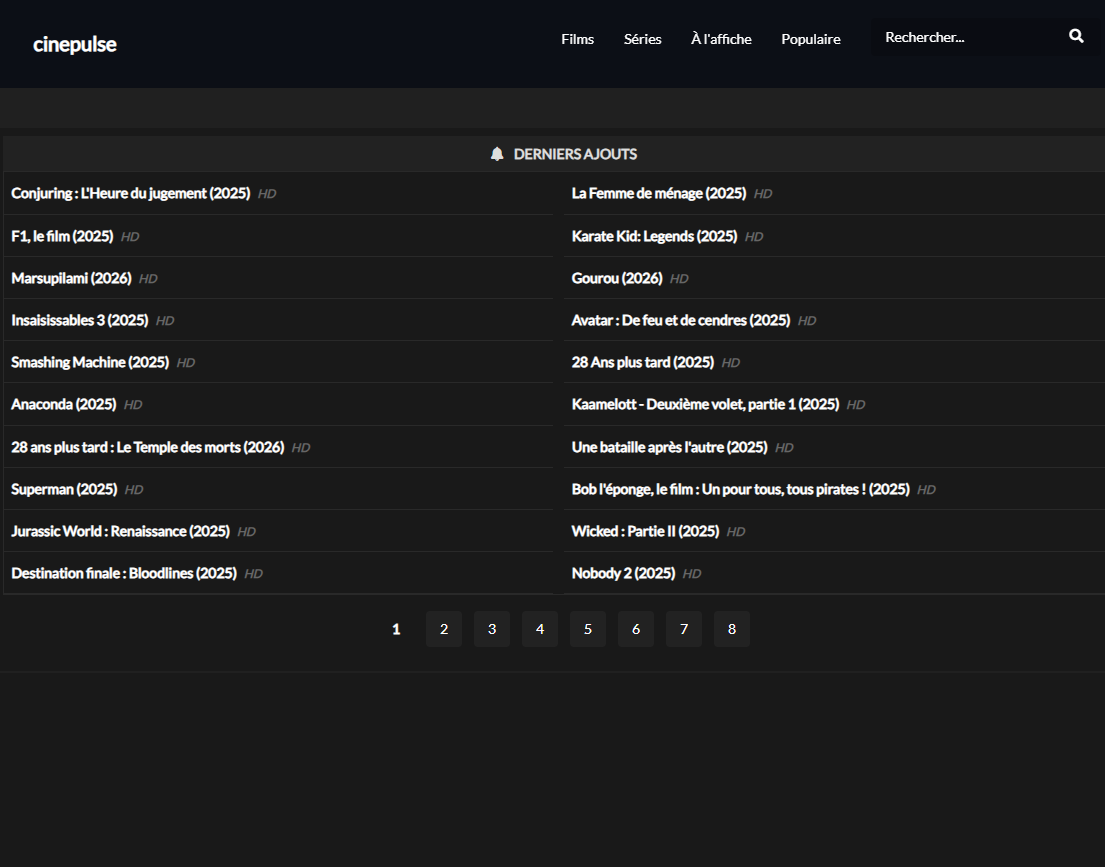Jump to page 5 in pagination
The image size is (1105, 867).
588,629
